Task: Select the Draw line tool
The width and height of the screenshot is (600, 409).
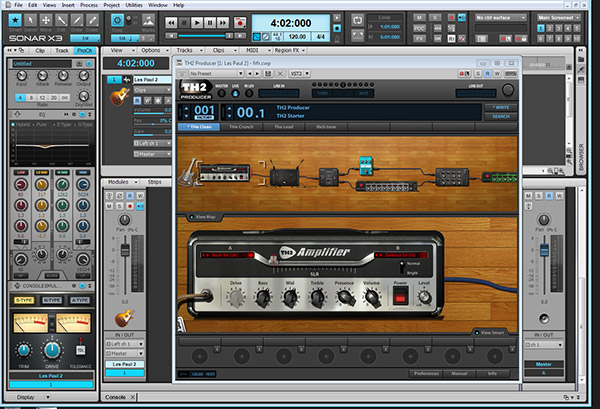Action: (77, 20)
